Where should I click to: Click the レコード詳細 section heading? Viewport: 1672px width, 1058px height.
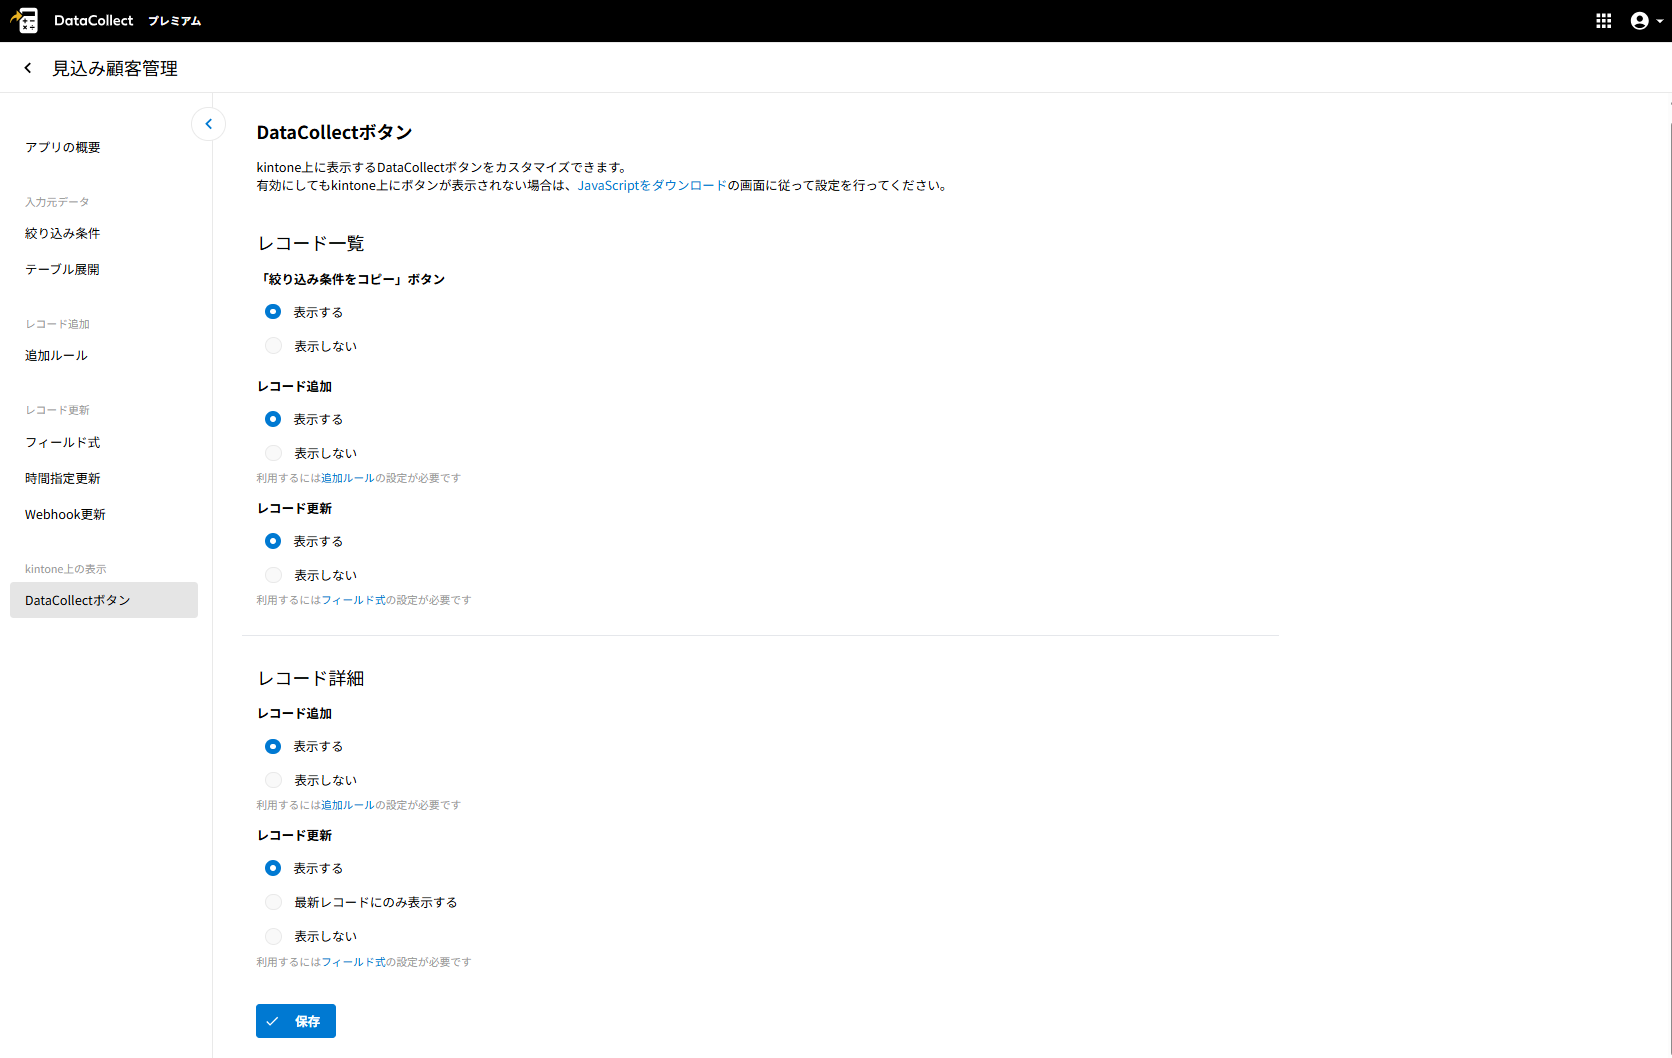tap(311, 678)
